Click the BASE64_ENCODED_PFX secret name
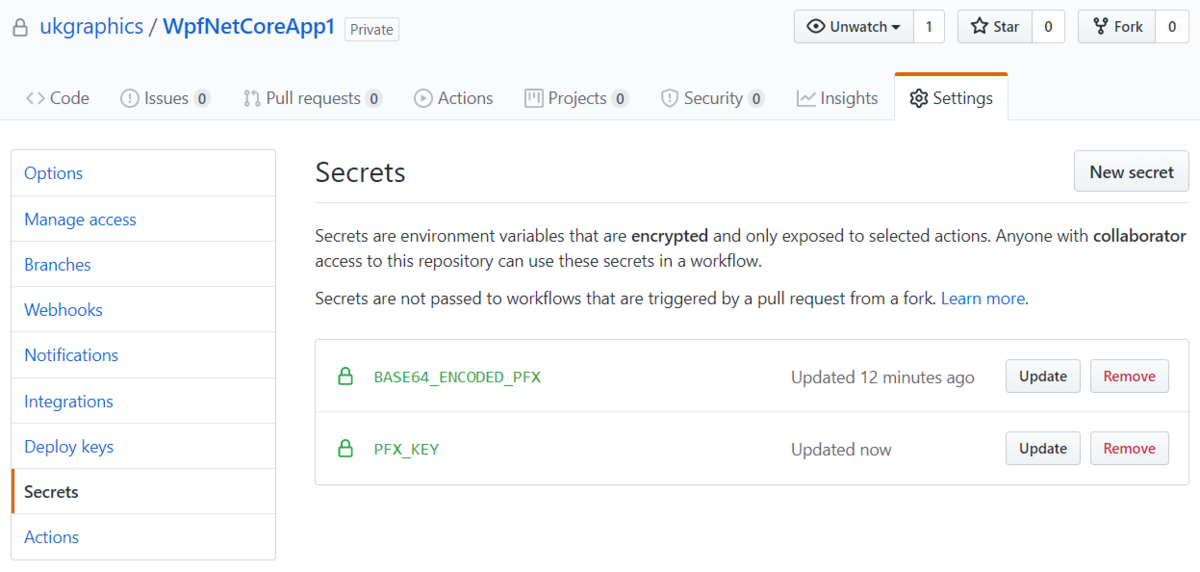Viewport: 1200px width, 572px height. point(457,377)
